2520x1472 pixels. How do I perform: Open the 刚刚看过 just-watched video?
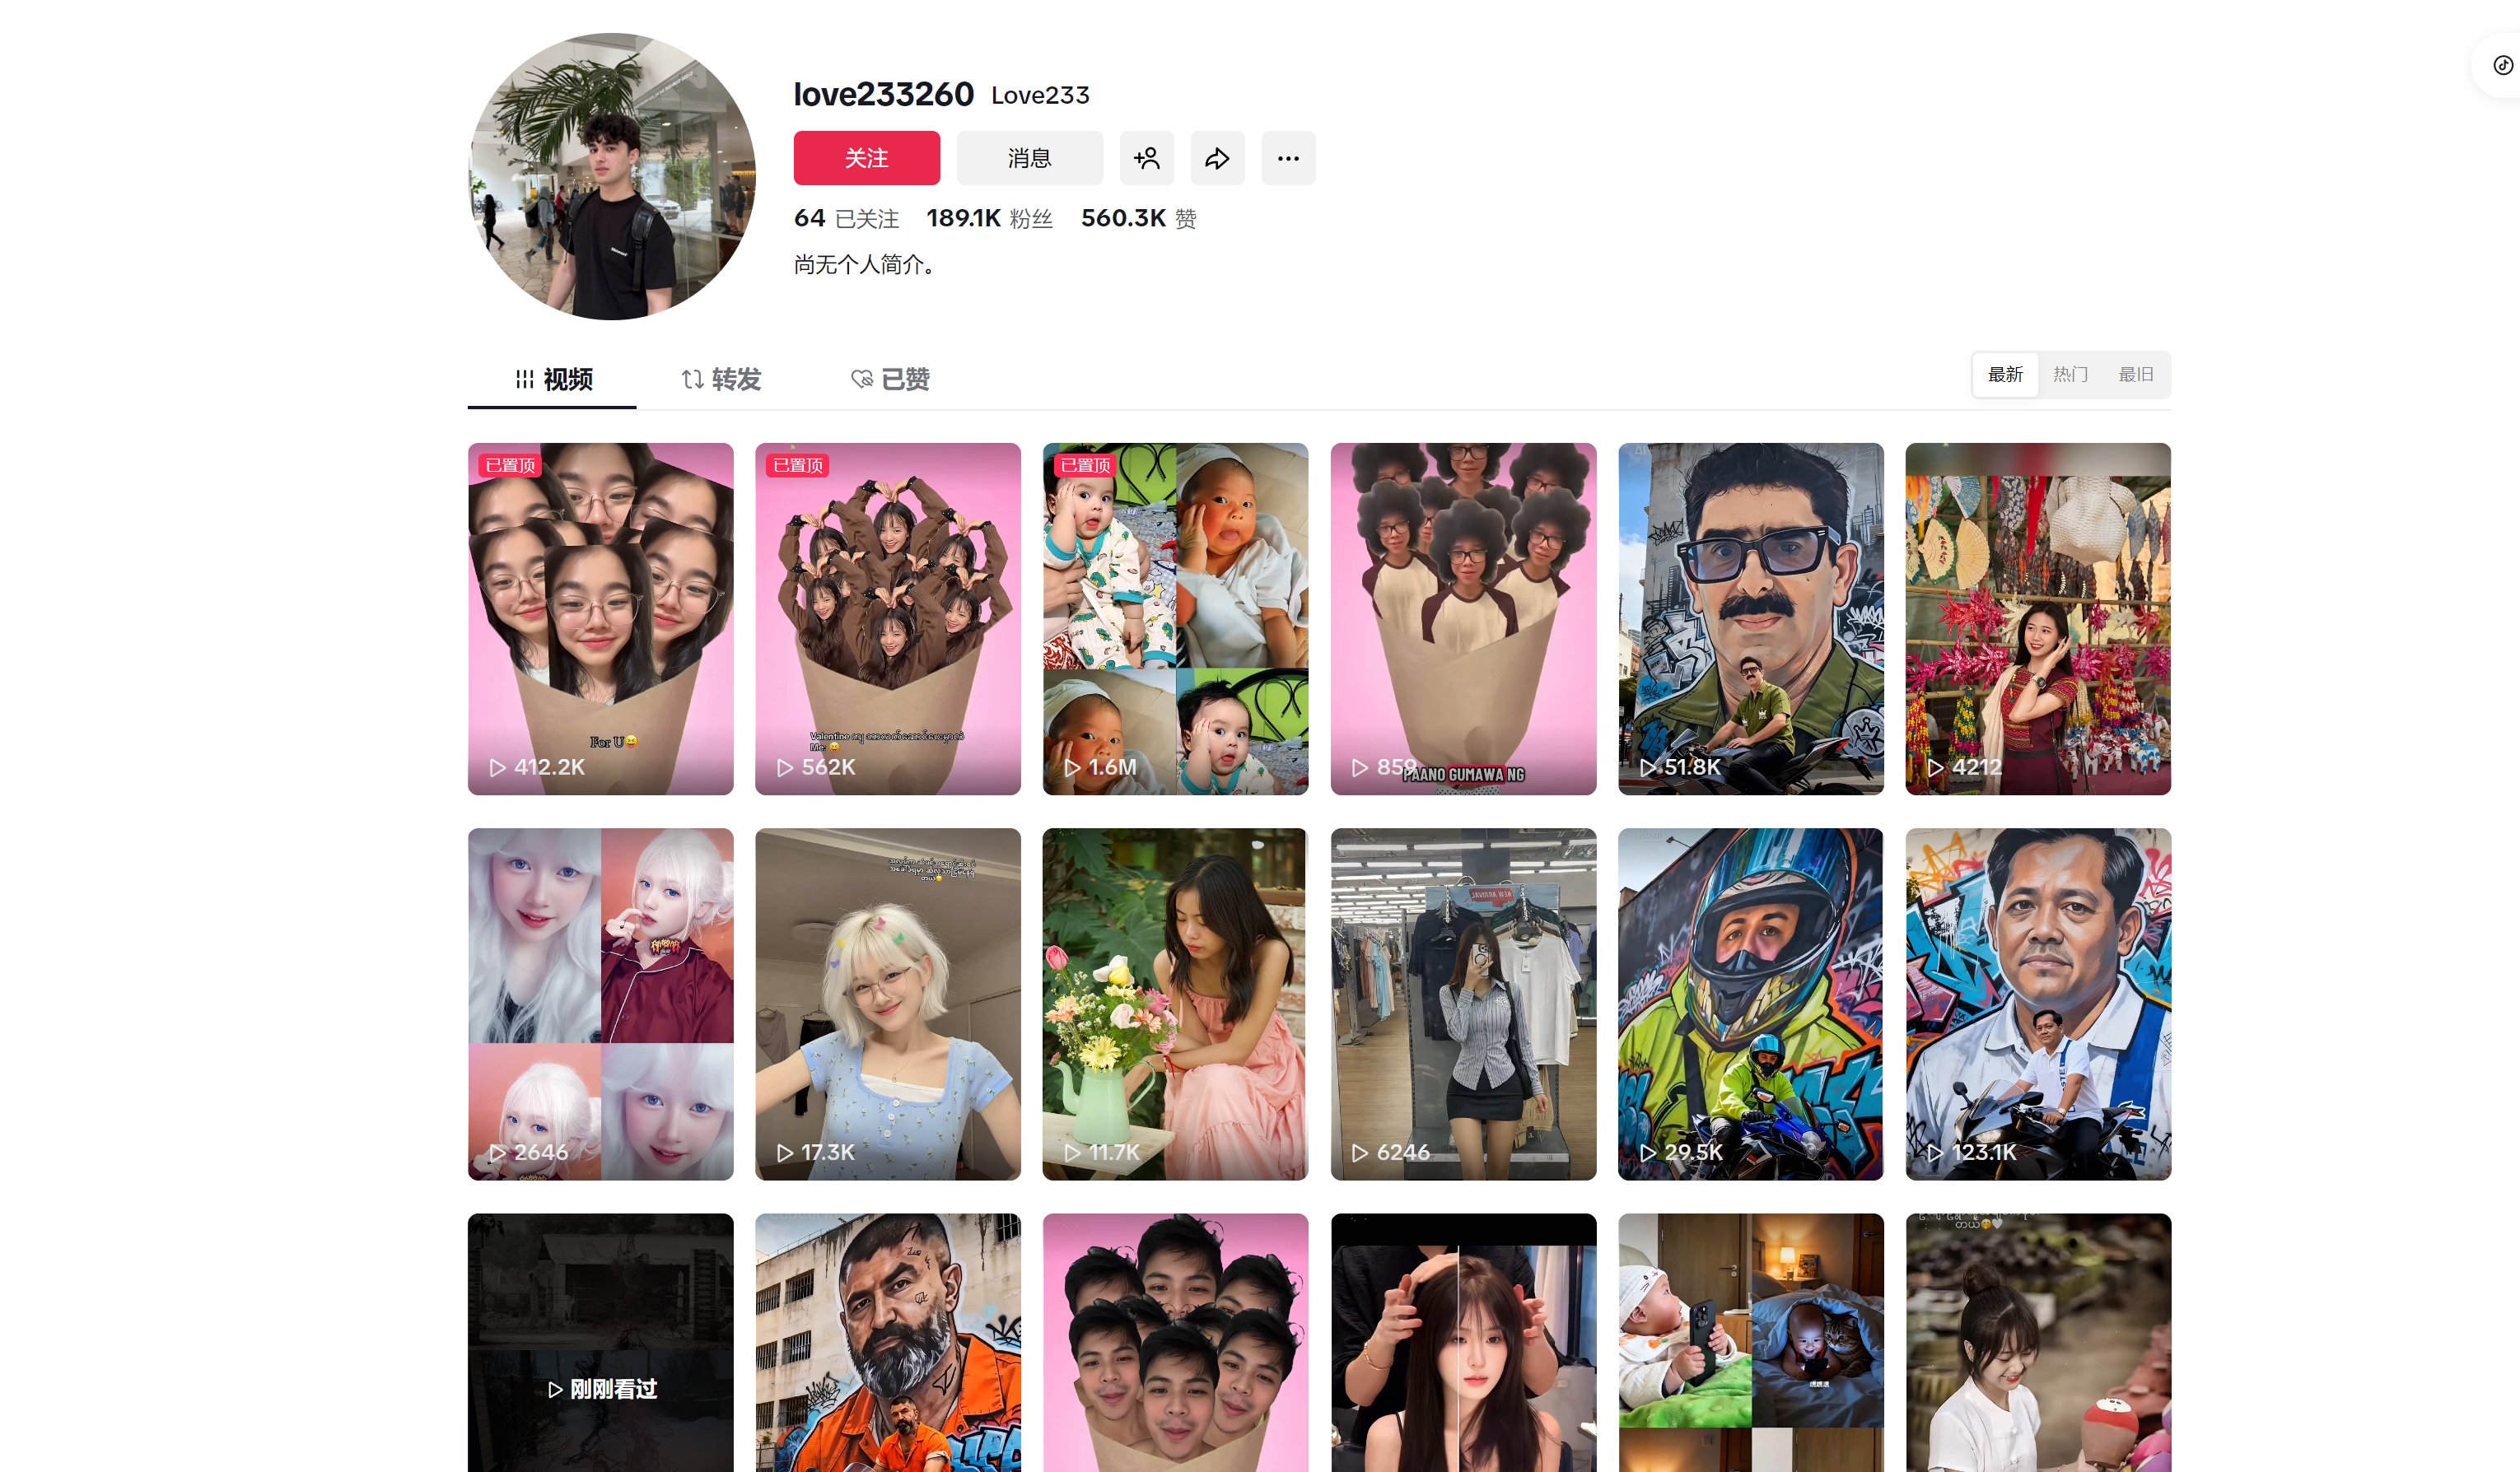pyautogui.click(x=601, y=1343)
